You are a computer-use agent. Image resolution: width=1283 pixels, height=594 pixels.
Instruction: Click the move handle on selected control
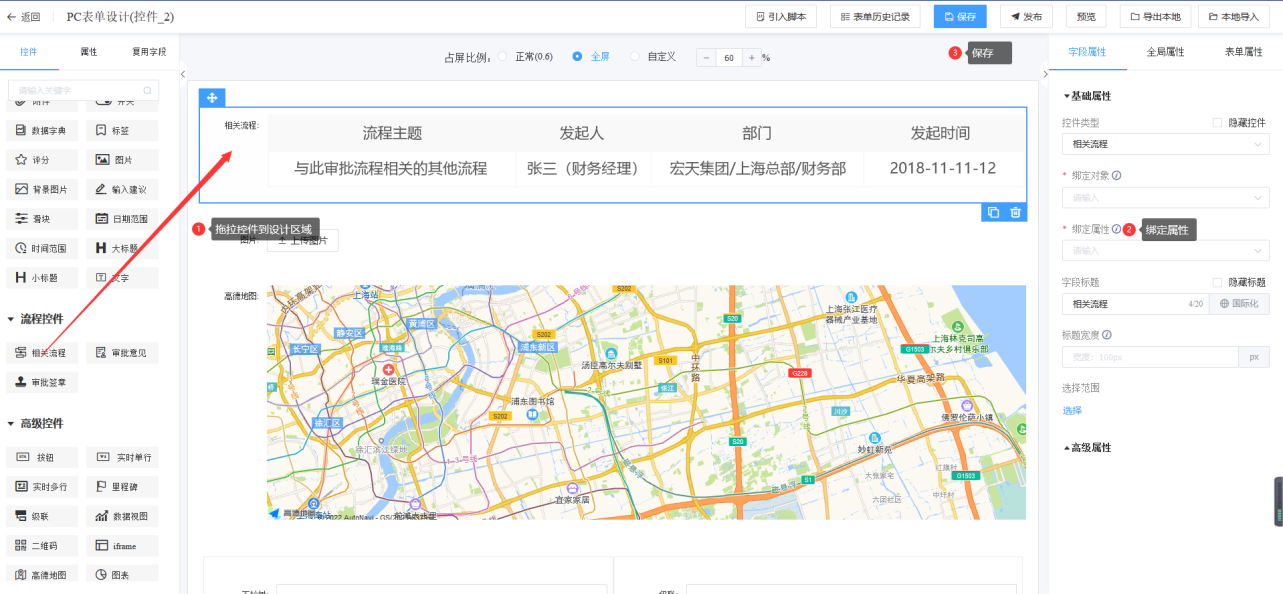point(212,97)
